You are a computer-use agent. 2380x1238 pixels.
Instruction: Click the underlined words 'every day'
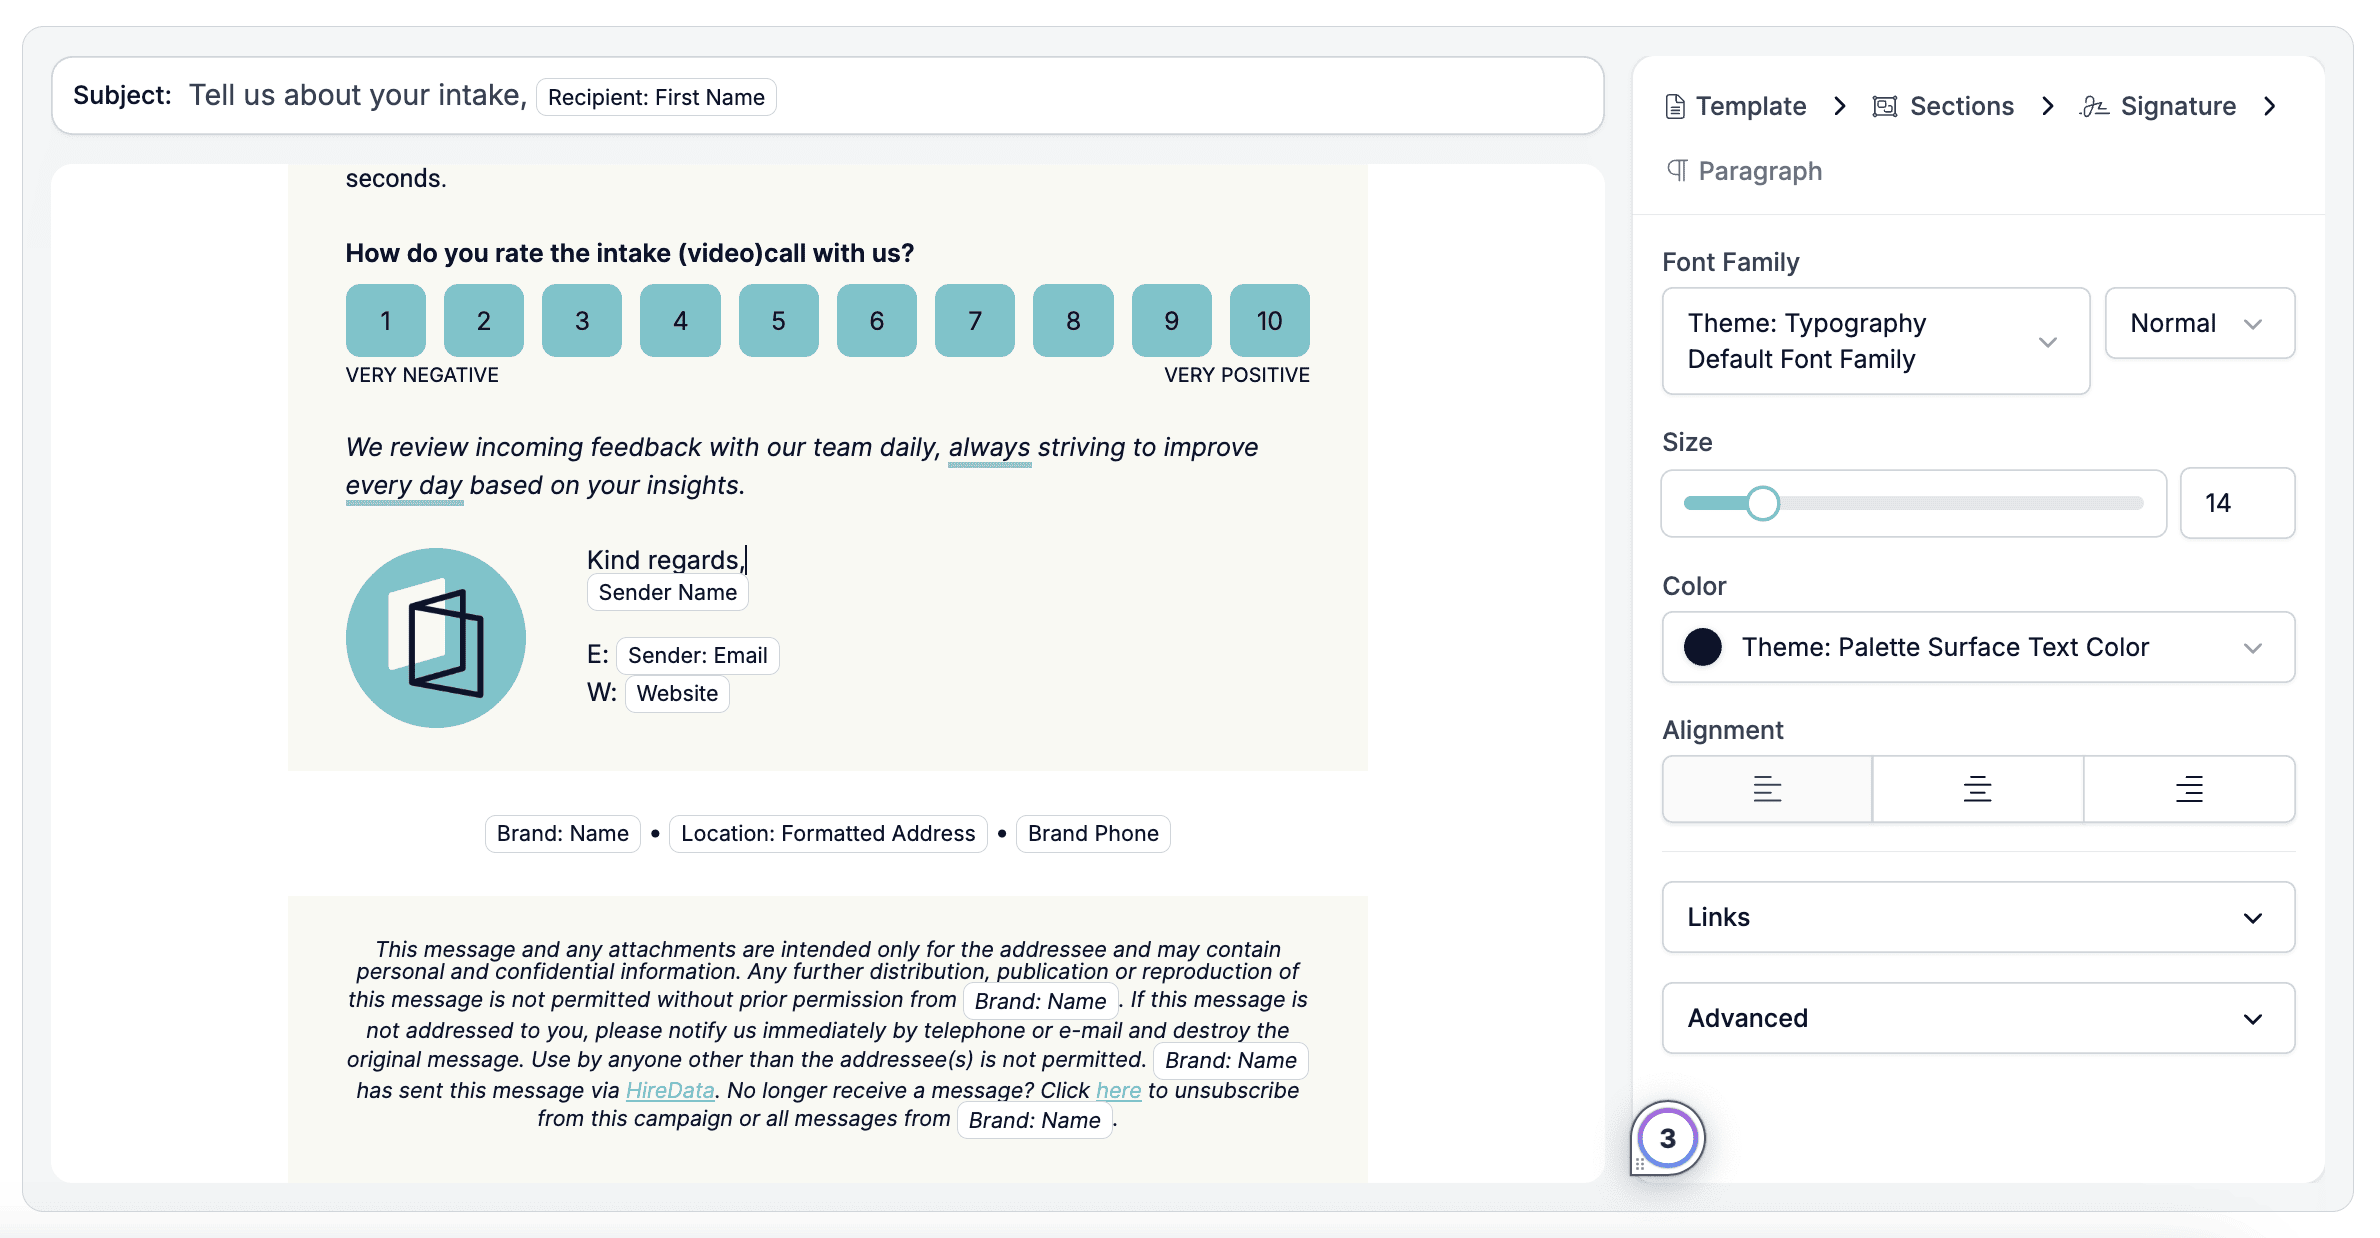tap(404, 486)
